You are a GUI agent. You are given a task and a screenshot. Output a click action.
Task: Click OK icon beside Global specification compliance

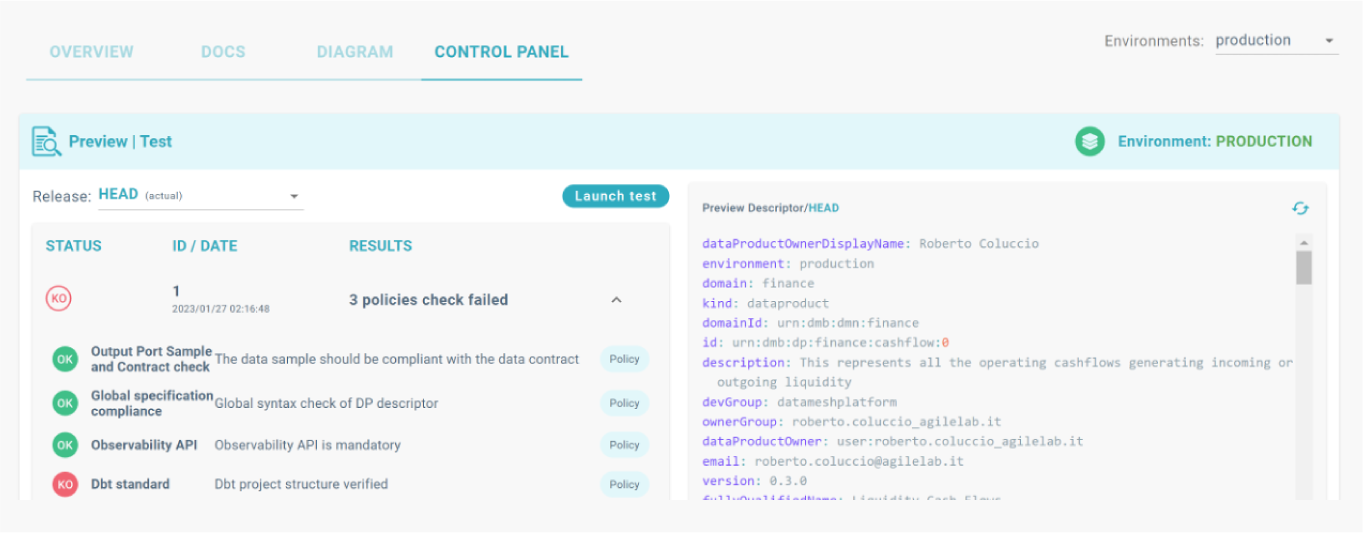tap(65, 403)
